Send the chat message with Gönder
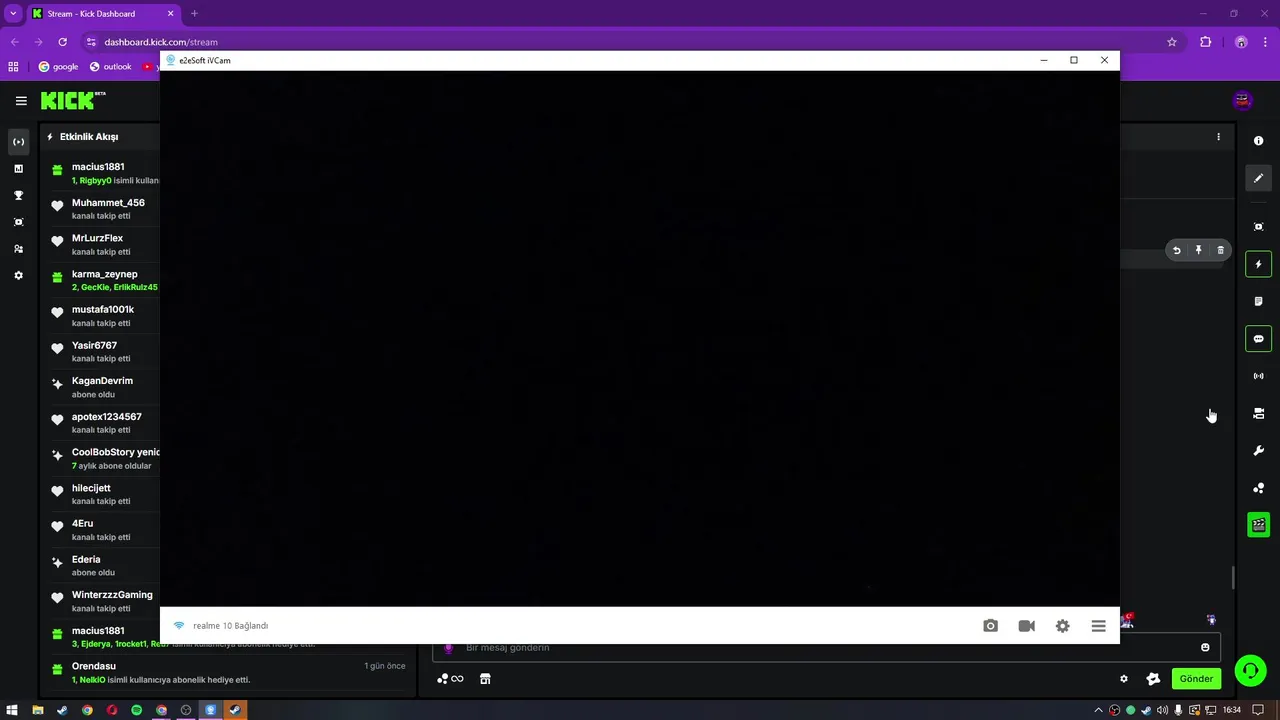This screenshot has height=720, width=1280. coord(1196,679)
